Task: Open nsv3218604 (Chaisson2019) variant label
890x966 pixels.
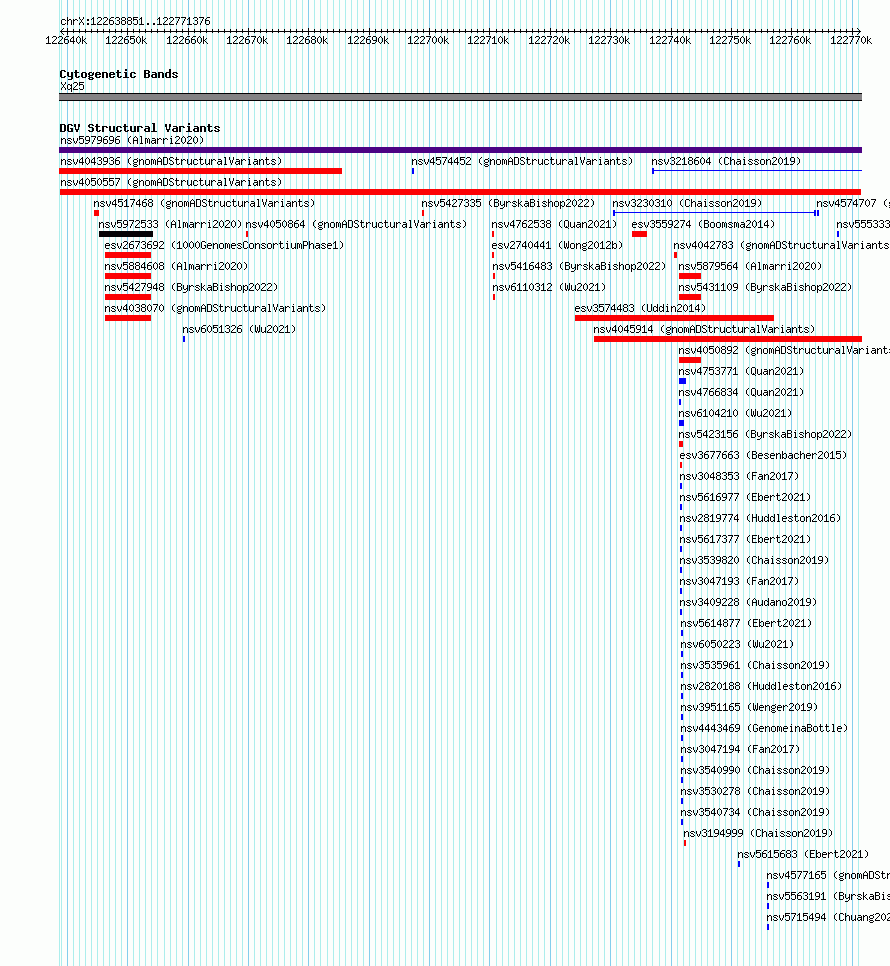Action: (726, 161)
